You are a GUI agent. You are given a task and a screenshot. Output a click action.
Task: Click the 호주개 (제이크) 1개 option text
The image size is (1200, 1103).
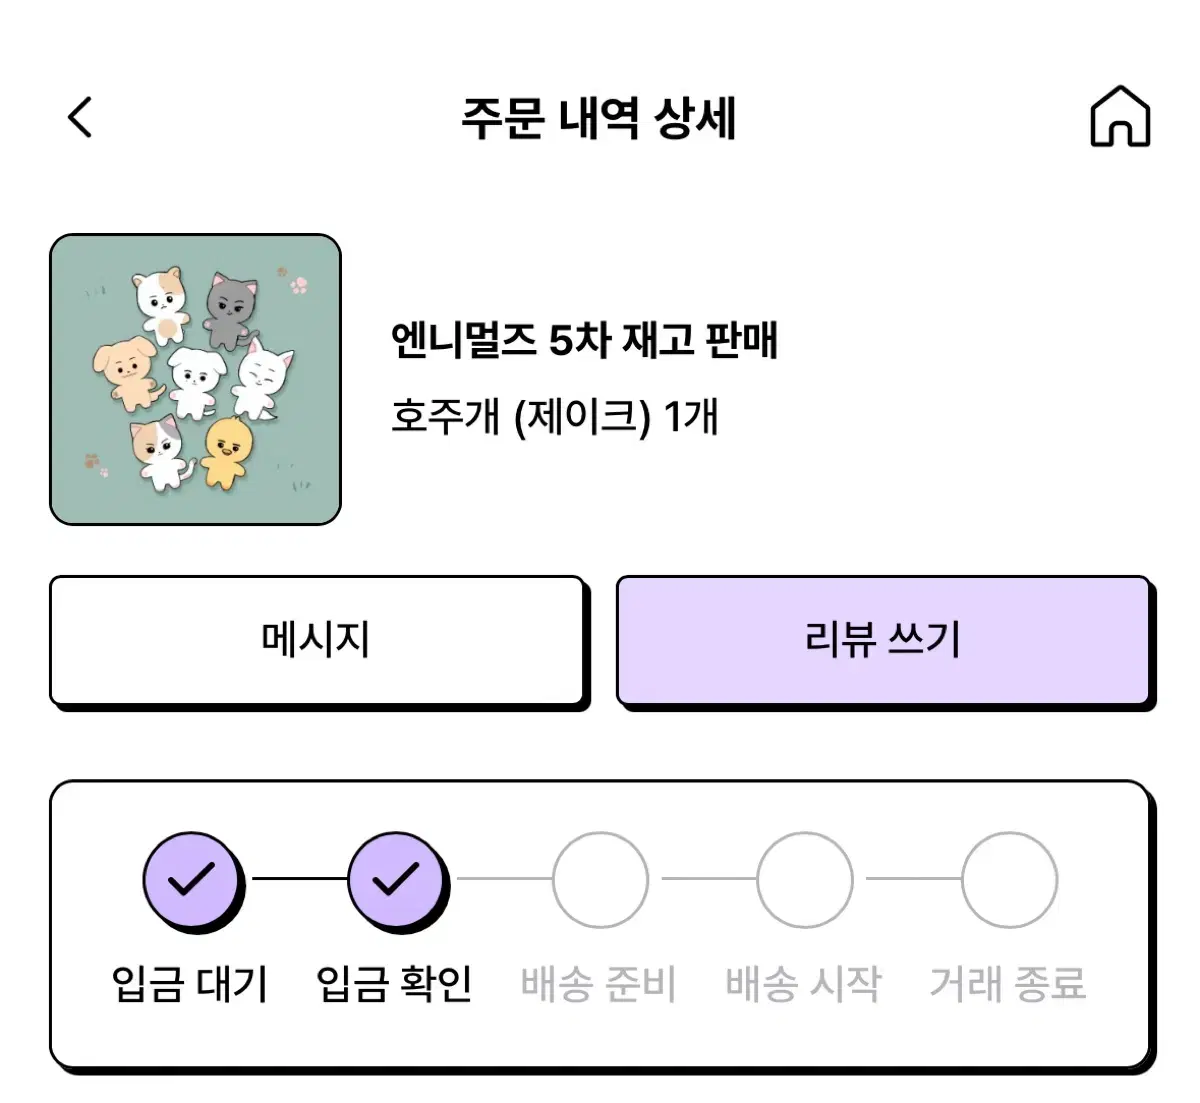point(555,416)
